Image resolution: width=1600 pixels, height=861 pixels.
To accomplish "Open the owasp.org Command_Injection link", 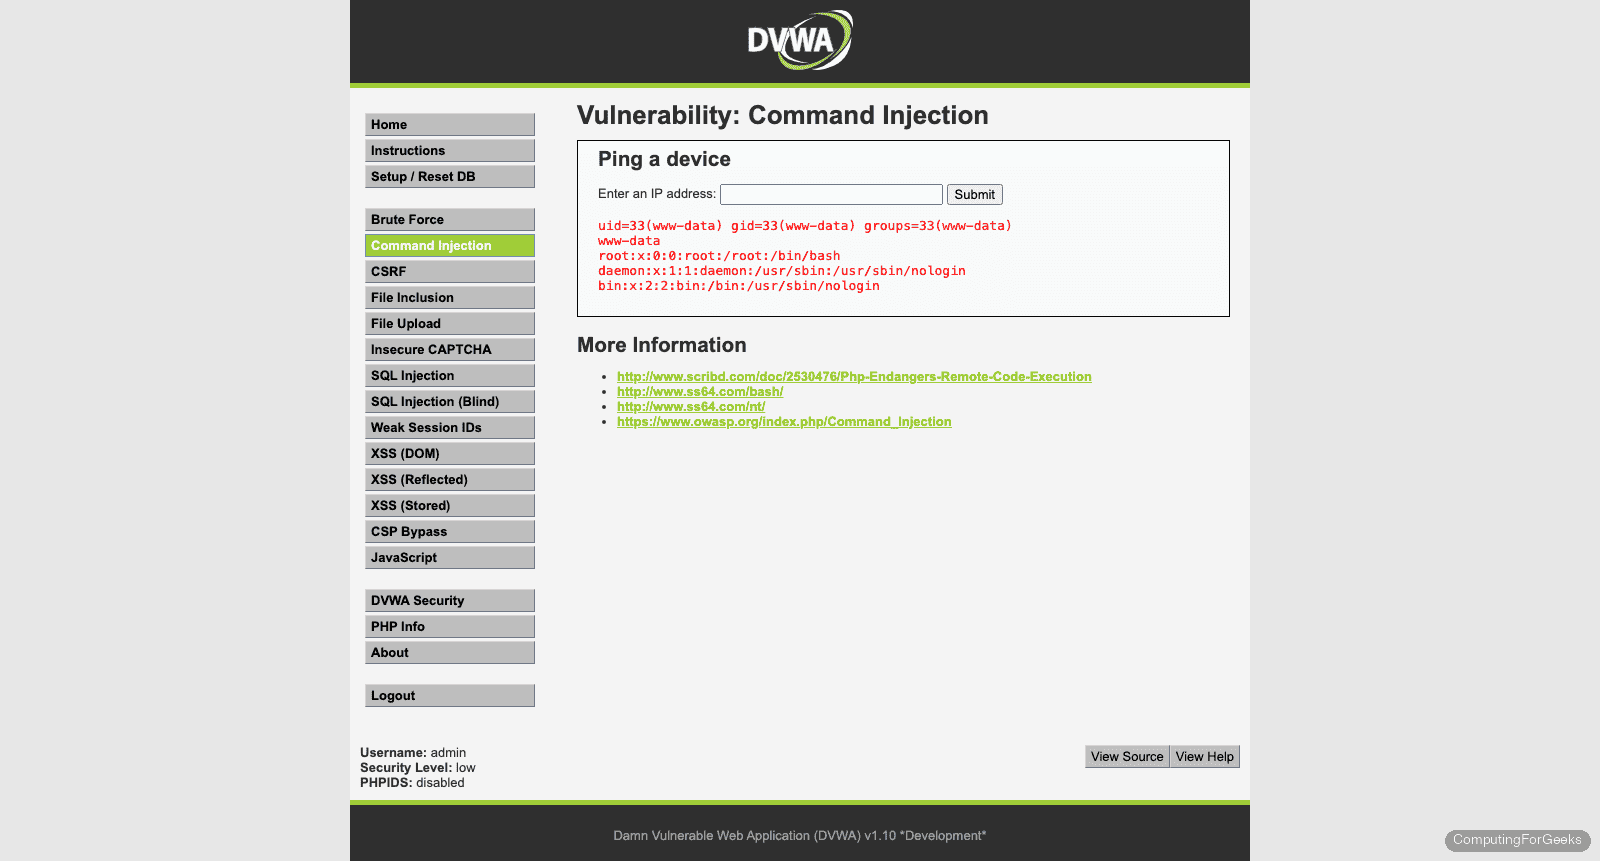I will (x=784, y=422).
